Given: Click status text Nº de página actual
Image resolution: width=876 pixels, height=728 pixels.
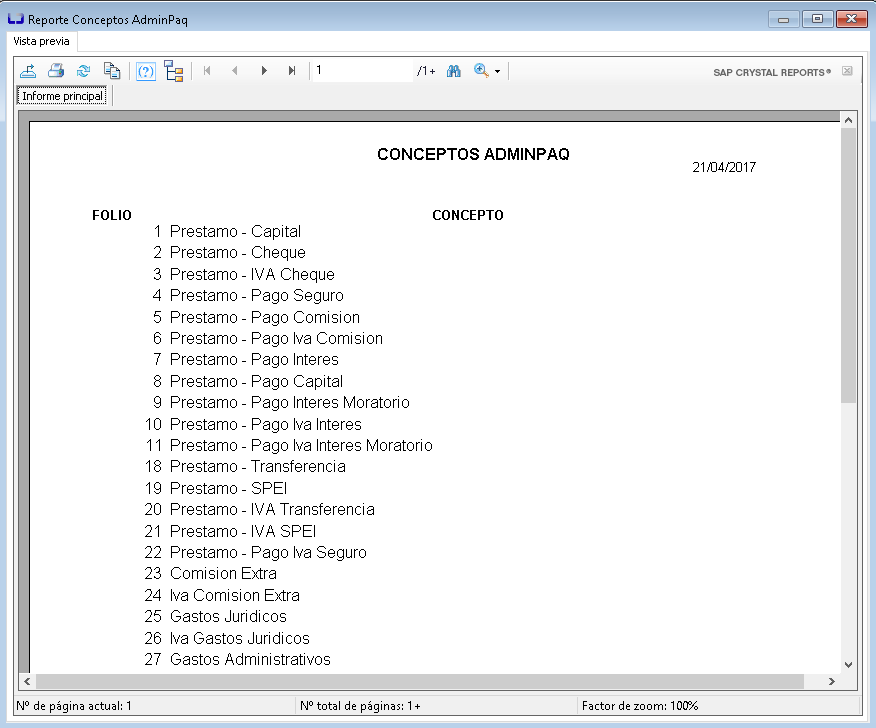Looking at the screenshot, I should (x=74, y=706).
